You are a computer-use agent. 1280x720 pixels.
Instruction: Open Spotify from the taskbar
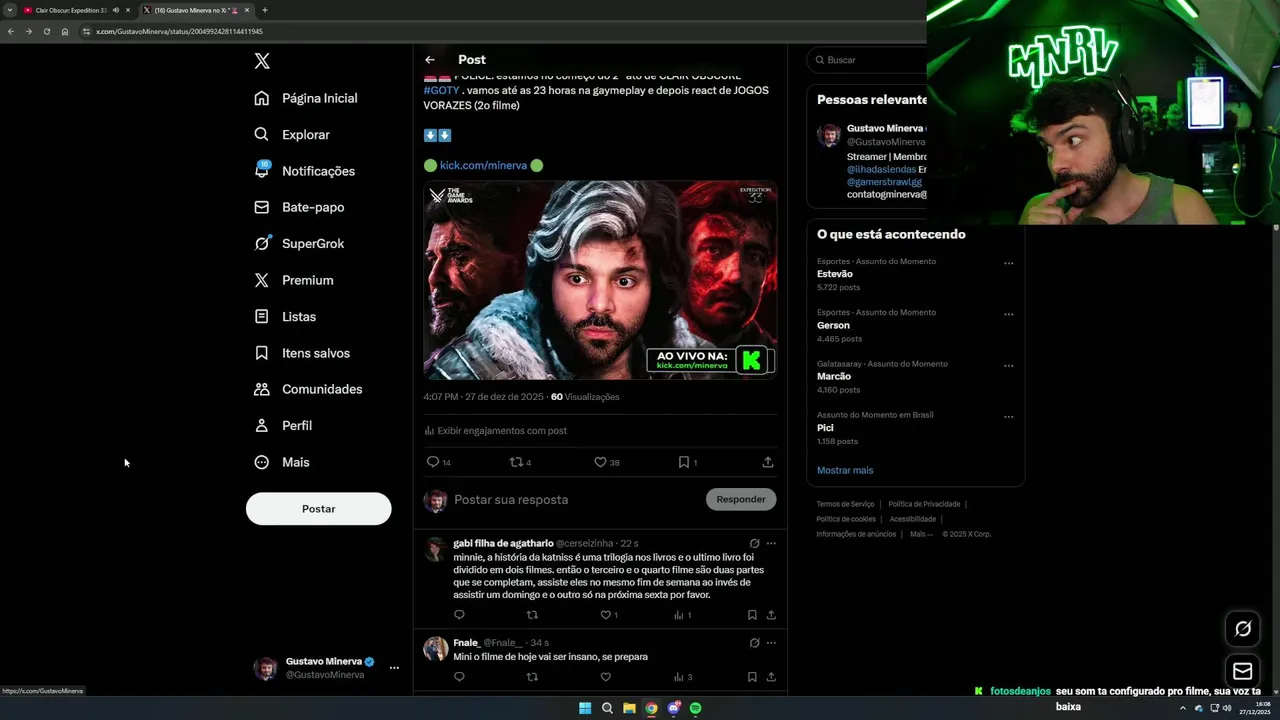point(695,708)
